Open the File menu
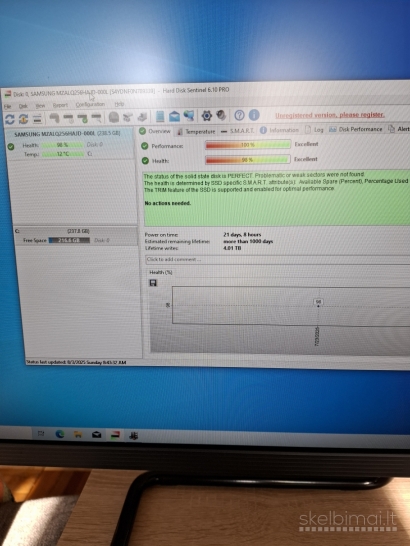 pos(8,106)
